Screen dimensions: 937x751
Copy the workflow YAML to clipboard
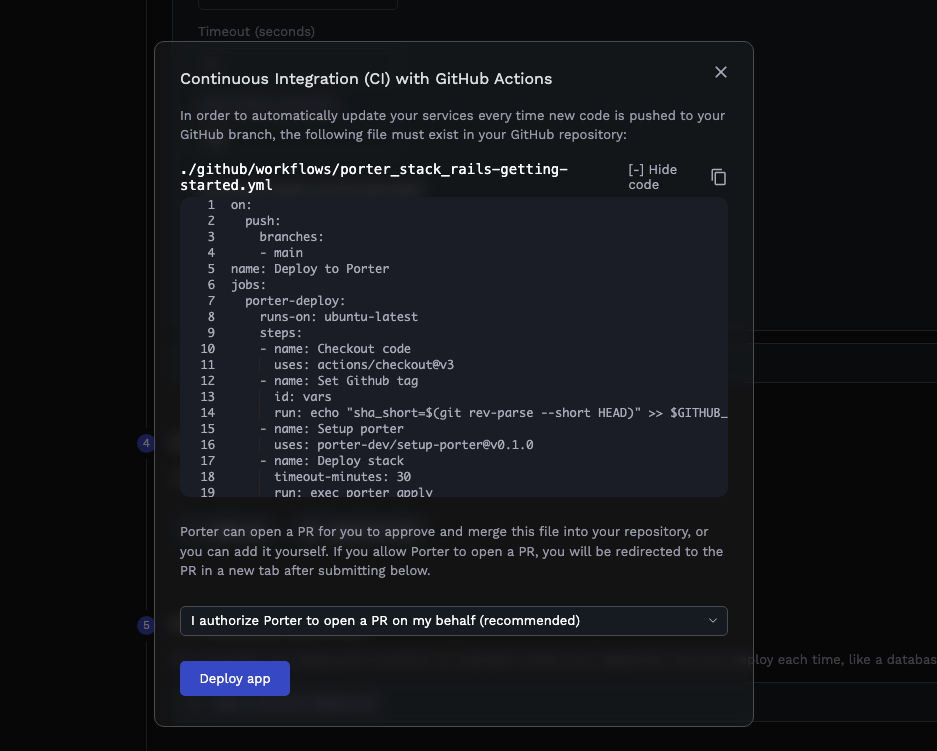point(718,177)
